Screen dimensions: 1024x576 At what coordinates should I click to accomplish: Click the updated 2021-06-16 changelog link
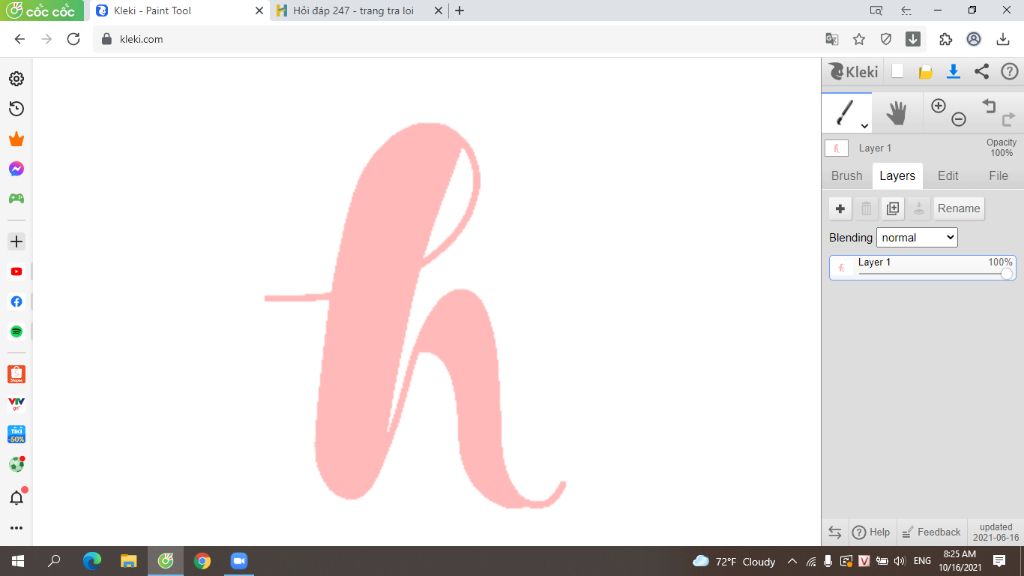[995, 532]
